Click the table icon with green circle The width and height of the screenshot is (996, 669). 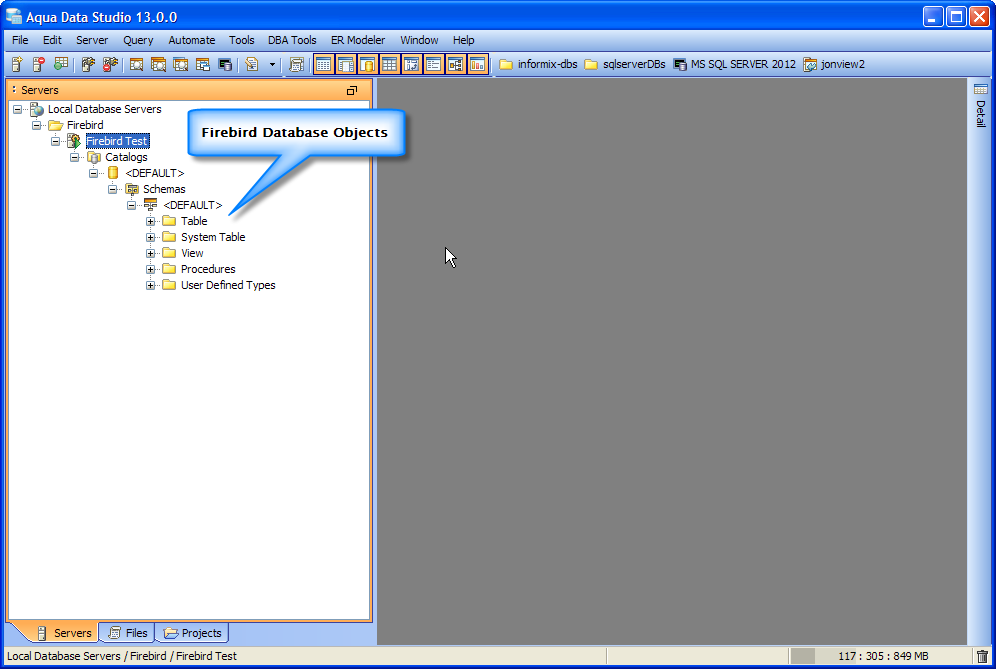click(x=61, y=64)
